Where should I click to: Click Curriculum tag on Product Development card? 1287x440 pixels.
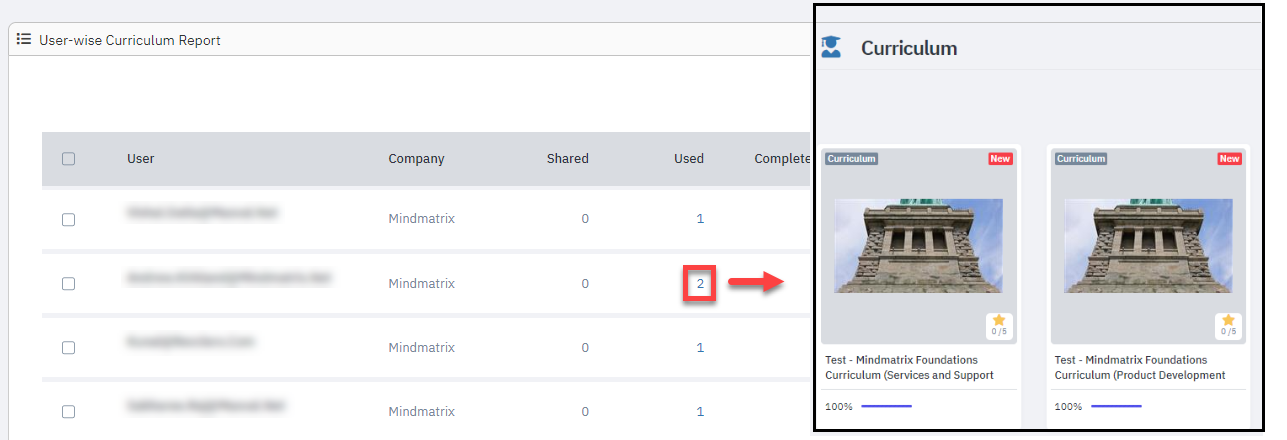[1082, 159]
